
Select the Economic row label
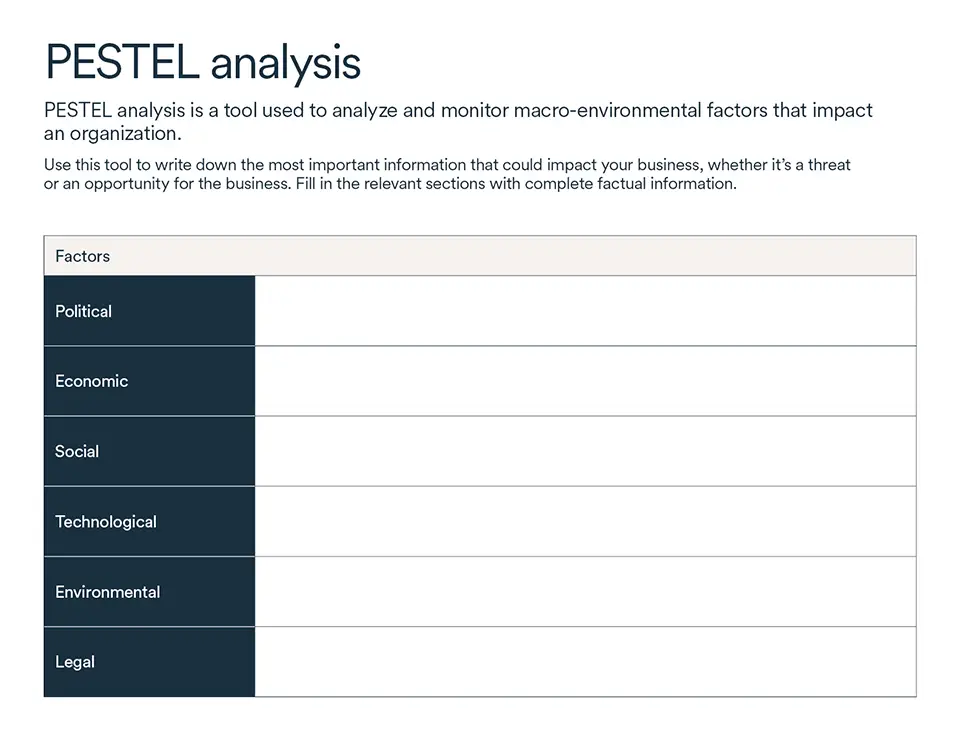coord(92,381)
